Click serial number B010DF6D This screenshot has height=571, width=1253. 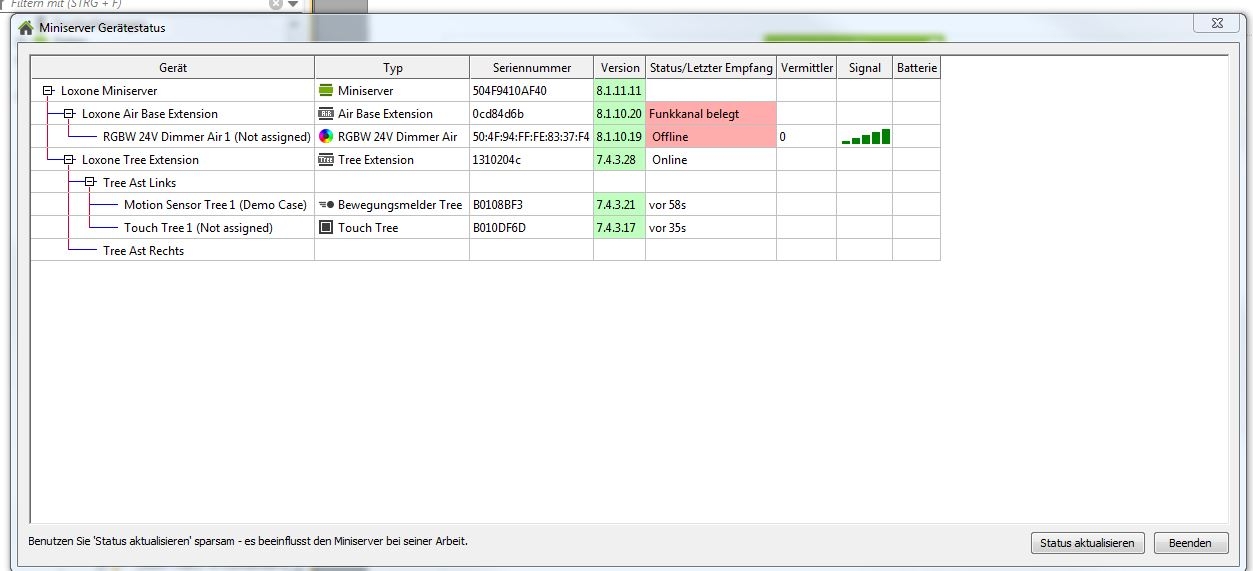[499, 228]
